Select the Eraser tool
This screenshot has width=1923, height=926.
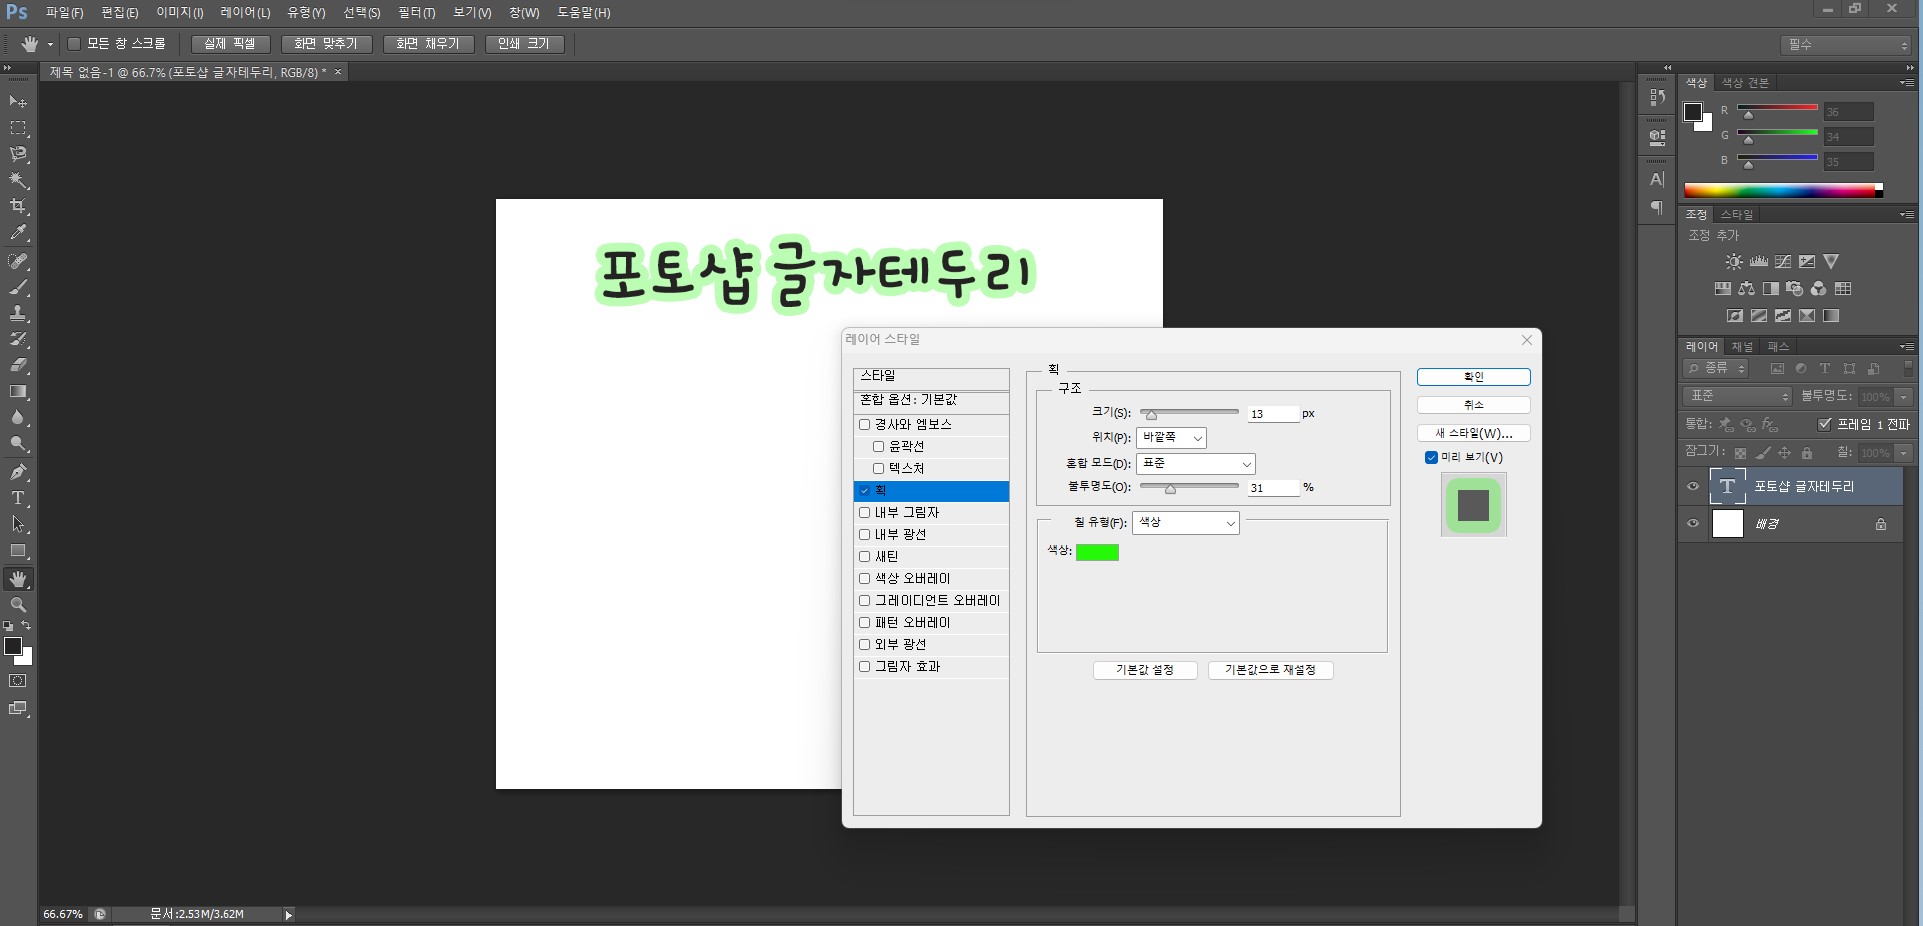point(18,365)
